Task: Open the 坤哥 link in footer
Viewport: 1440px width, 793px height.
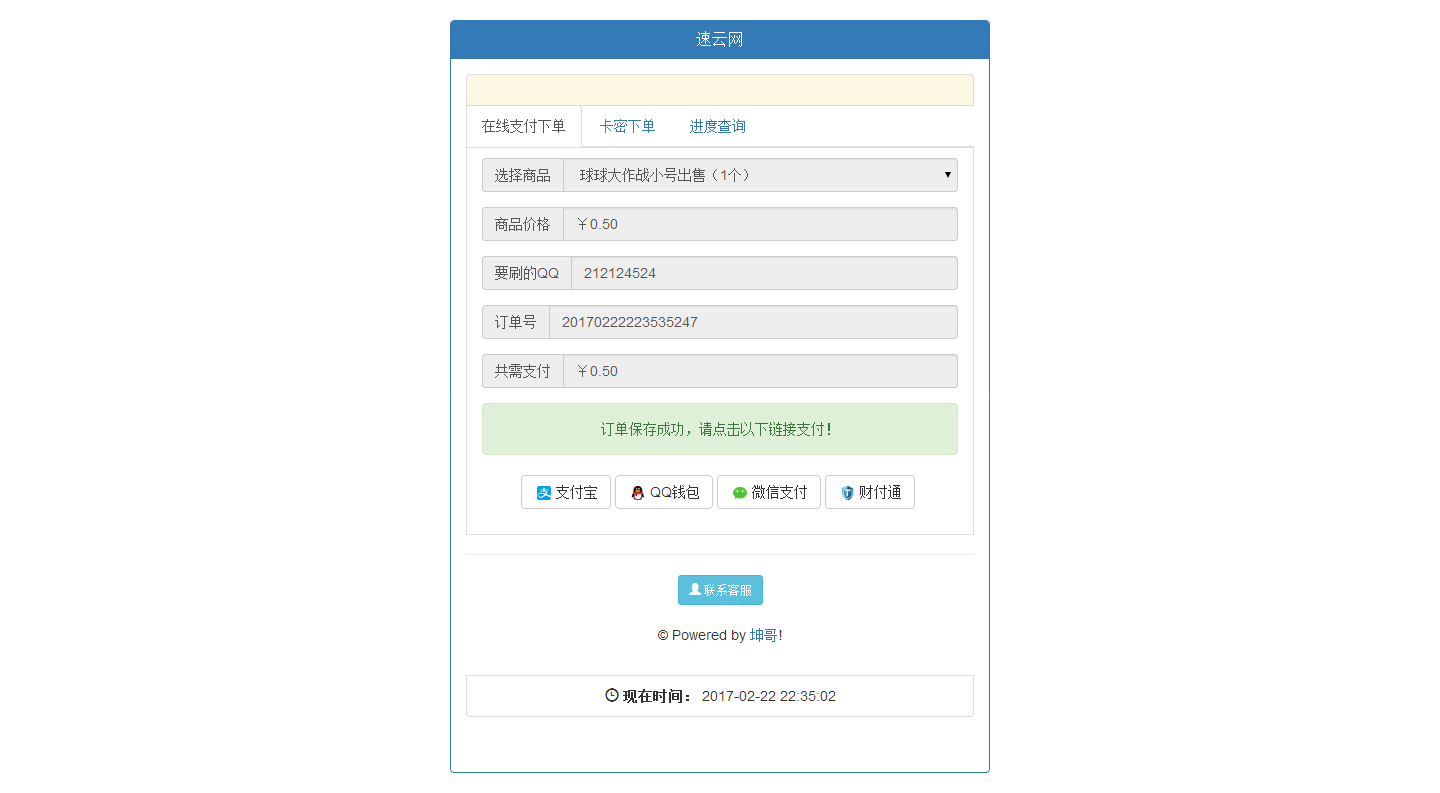Action: tap(764, 635)
